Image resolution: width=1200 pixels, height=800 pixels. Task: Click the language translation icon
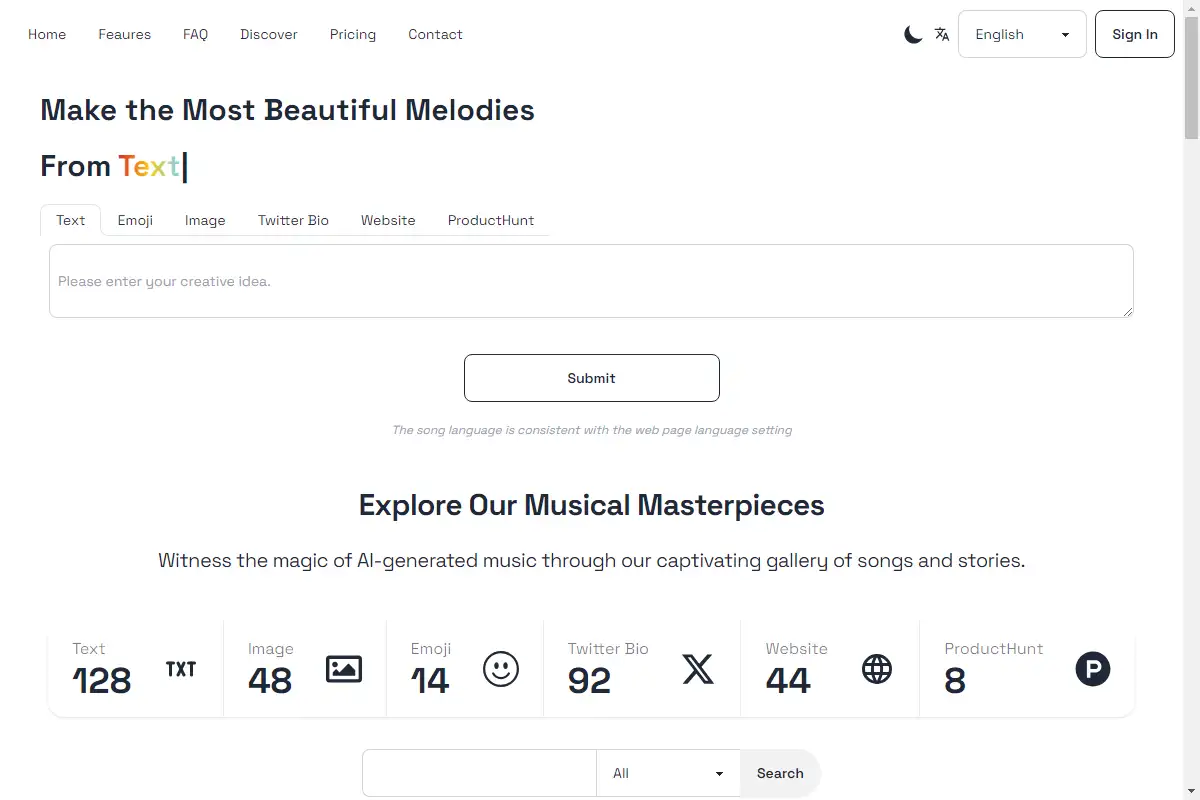click(941, 34)
